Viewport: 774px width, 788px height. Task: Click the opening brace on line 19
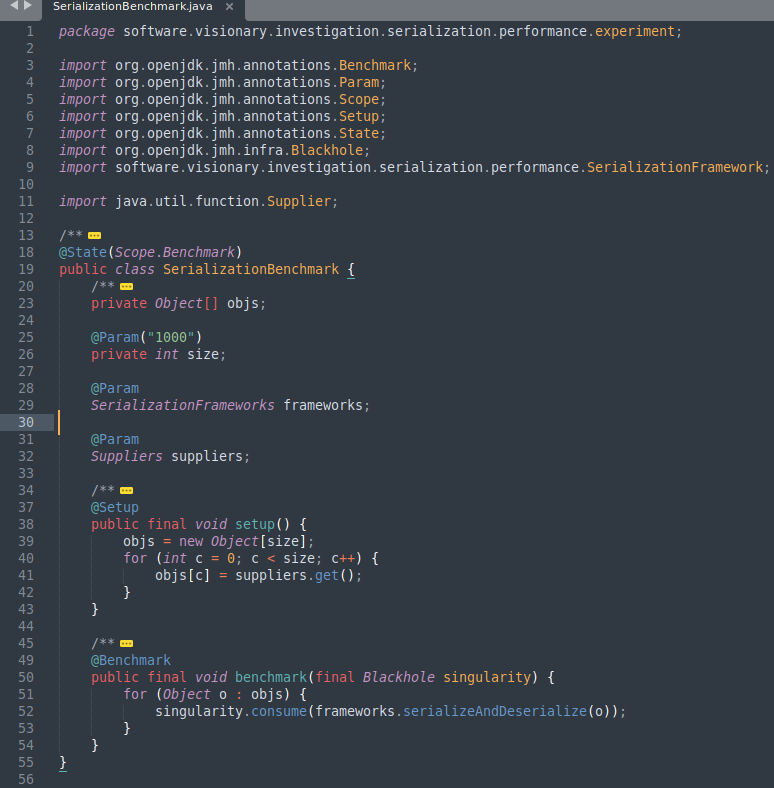(351, 269)
